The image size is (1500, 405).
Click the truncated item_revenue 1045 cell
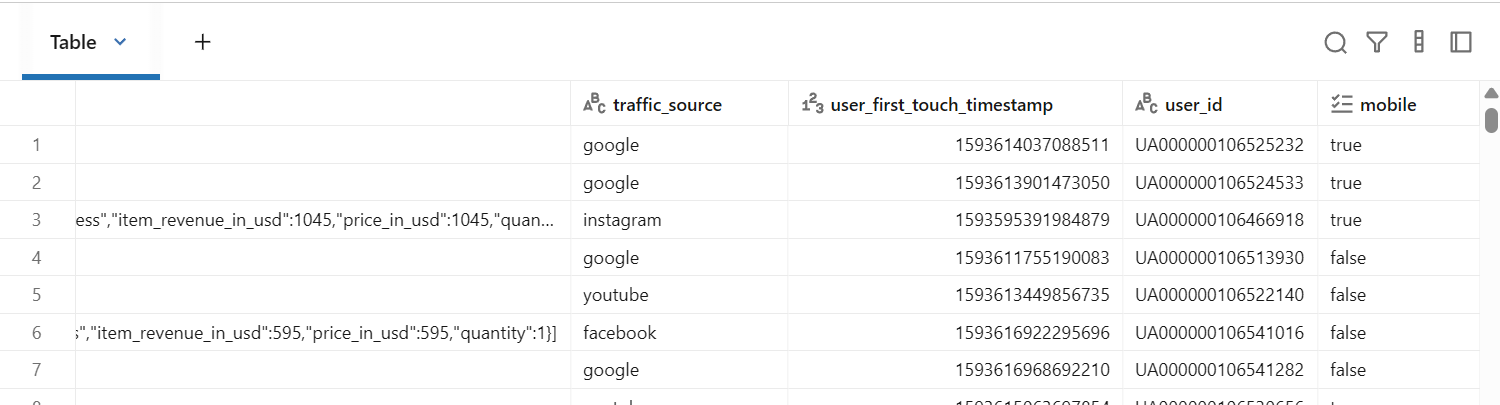tap(322, 220)
